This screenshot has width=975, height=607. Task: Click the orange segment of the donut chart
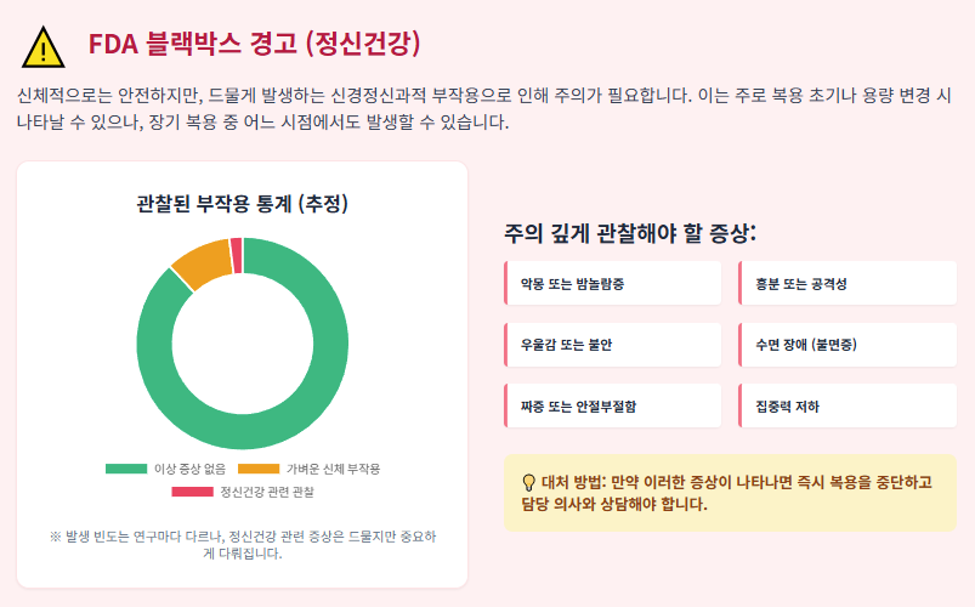coord(202,265)
